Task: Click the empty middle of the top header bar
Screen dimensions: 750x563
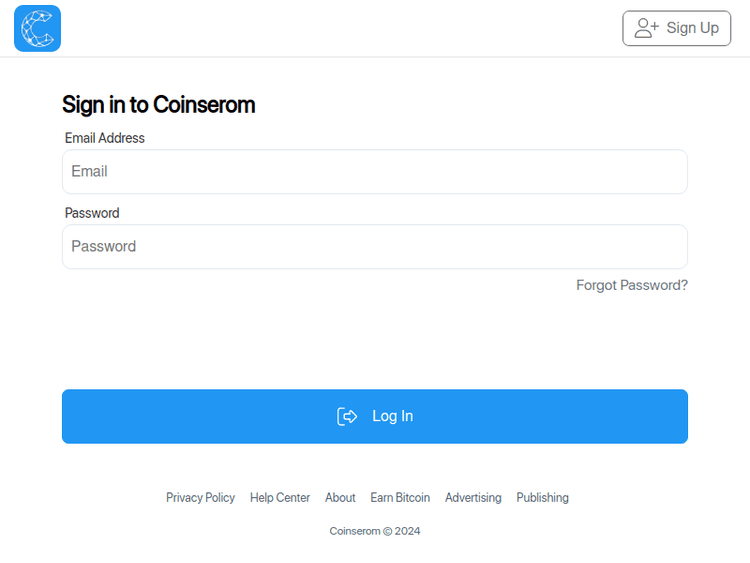Action: pyautogui.click(x=340, y=28)
